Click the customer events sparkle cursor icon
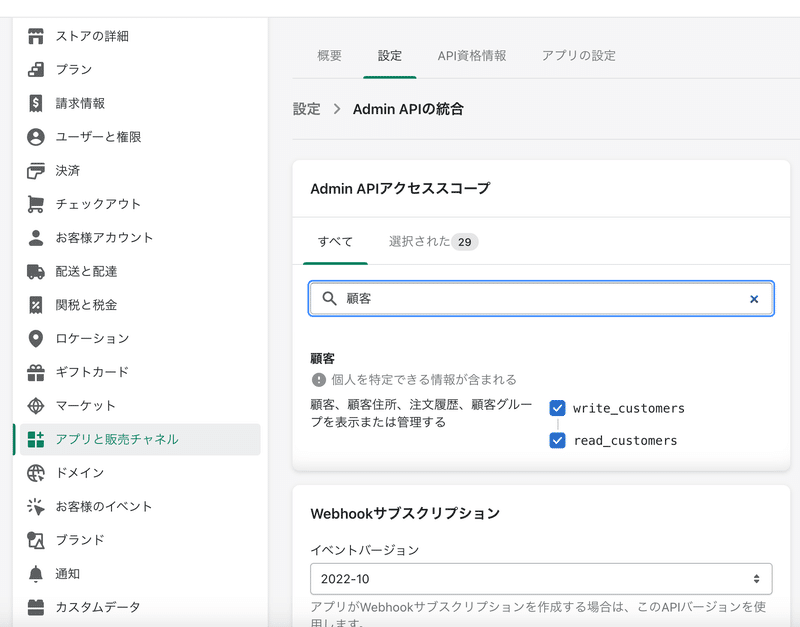The image size is (800, 627). click(x=36, y=507)
